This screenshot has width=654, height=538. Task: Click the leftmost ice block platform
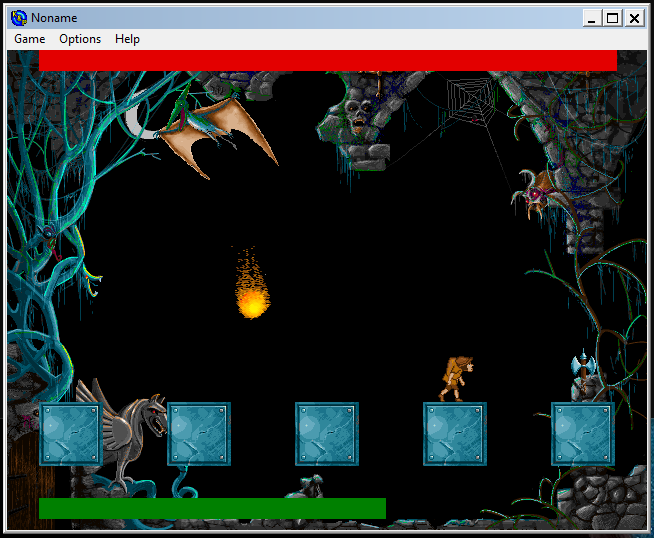[x=70, y=434]
